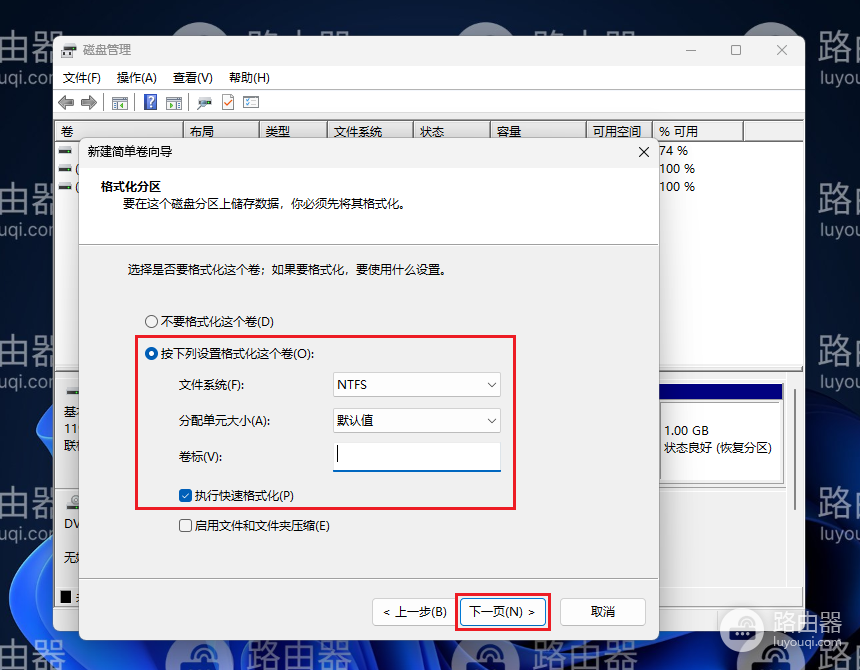Click the 上一步(B) back button
Screen dimensions: 860x670
pos(415,612)
